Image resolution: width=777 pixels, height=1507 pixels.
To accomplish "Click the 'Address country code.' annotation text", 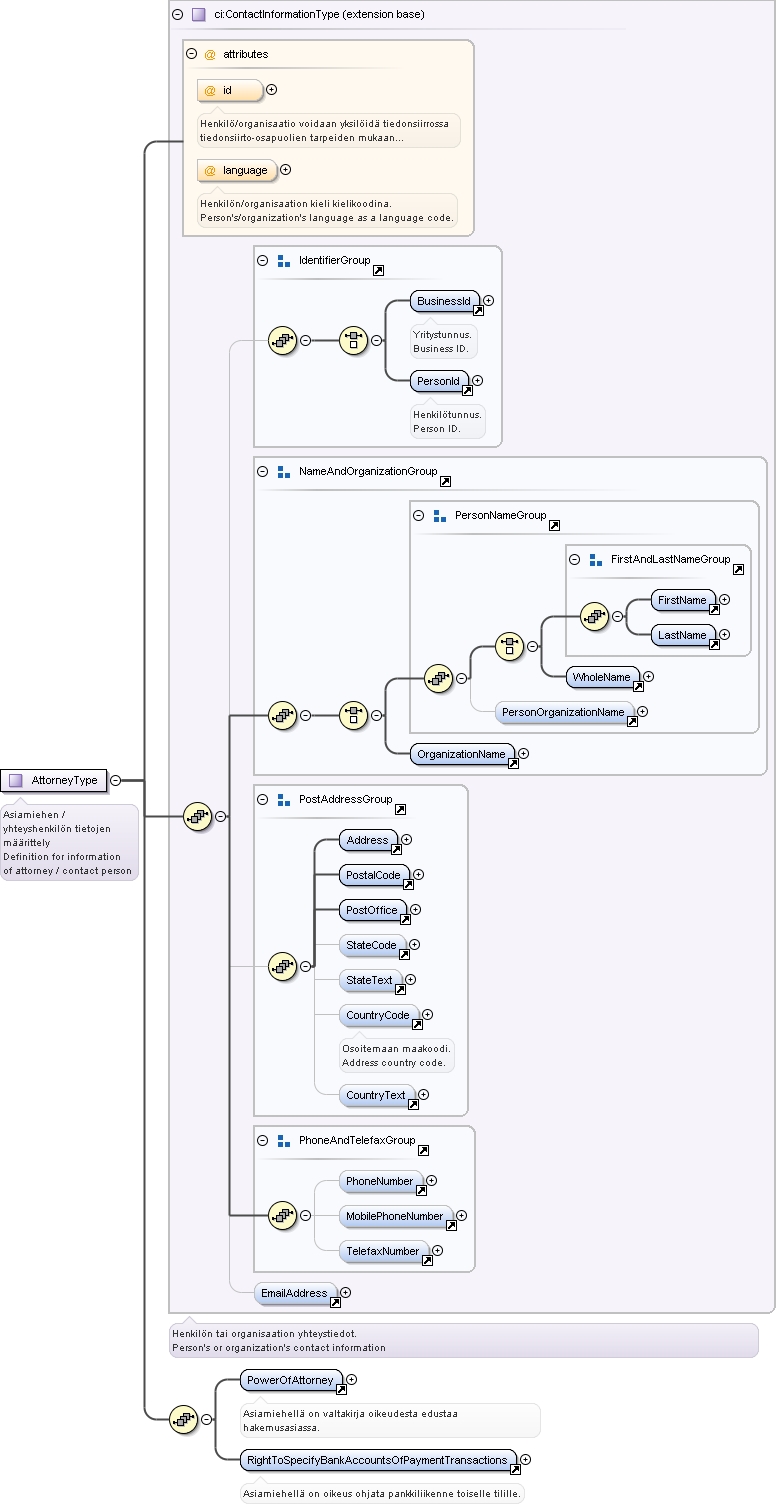I will click(x=394, y=1062).
